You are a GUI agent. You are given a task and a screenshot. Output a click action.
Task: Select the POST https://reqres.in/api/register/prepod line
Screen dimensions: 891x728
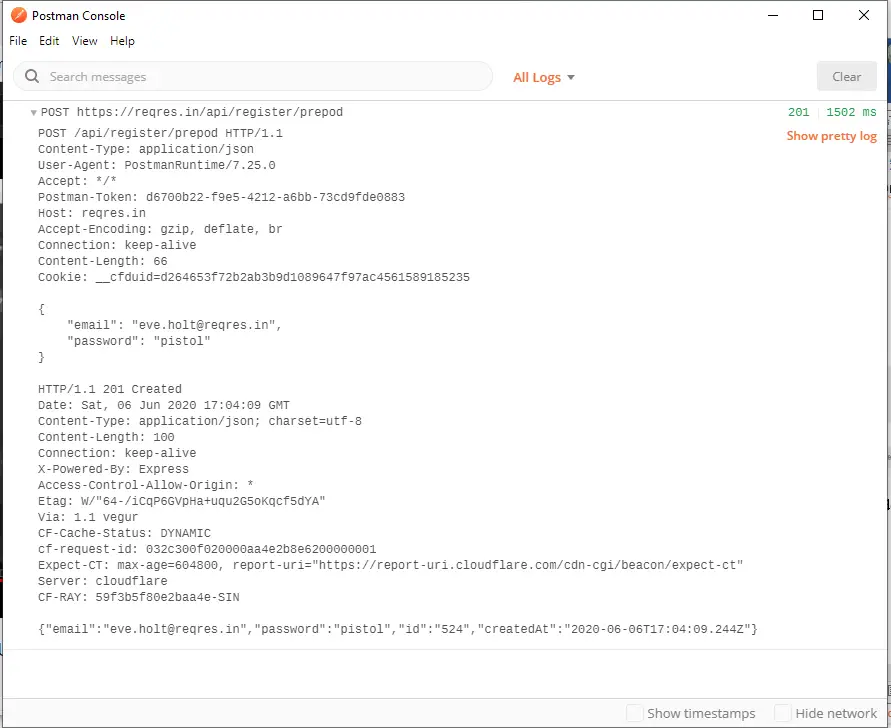192,112
